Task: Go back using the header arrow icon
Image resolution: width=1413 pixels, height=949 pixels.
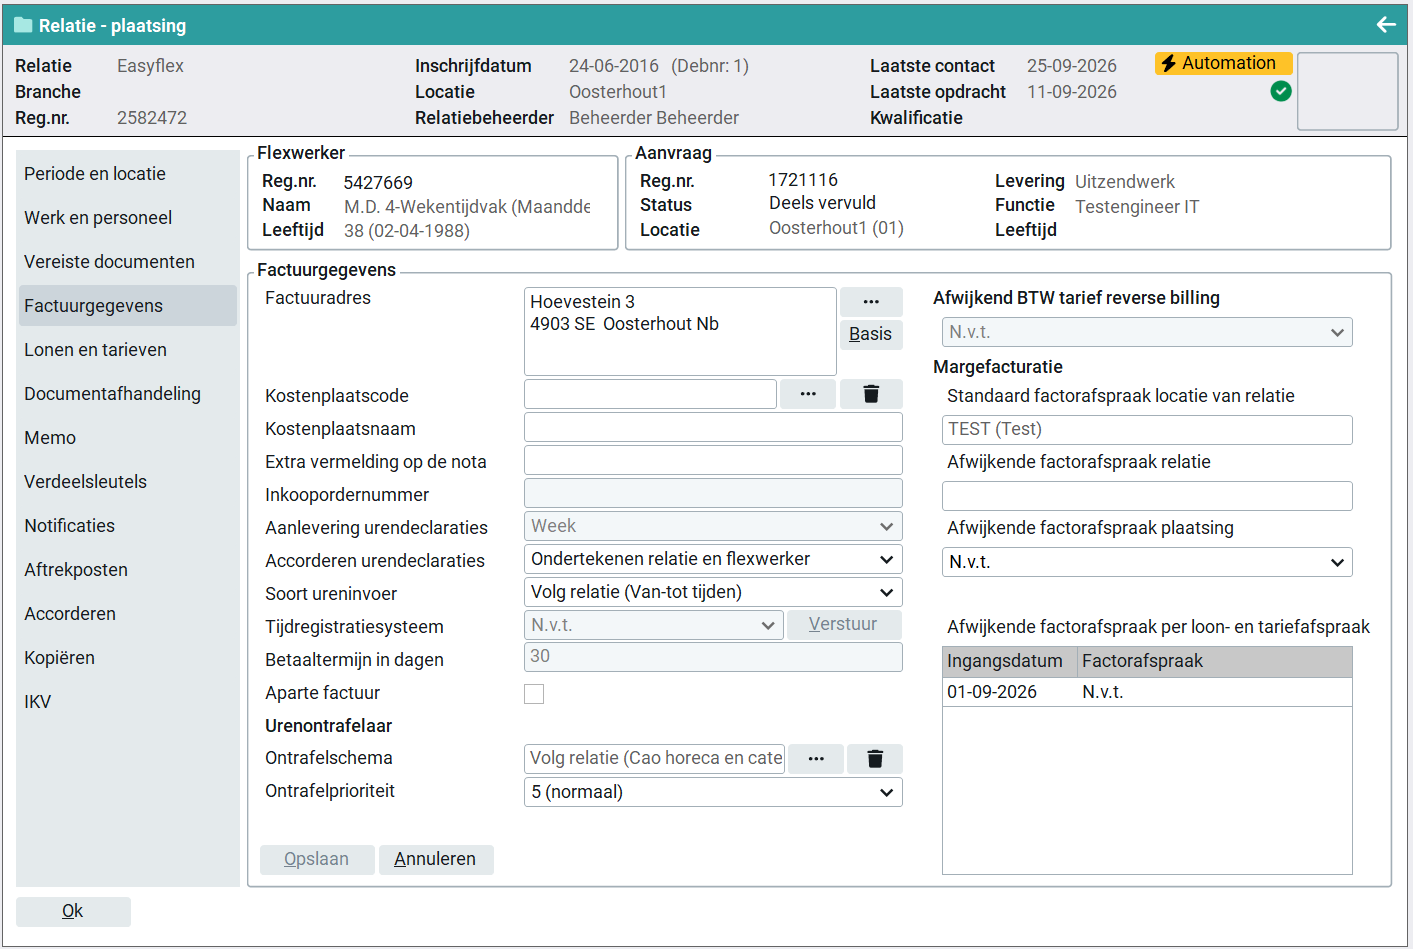Action: [1385, 25]
